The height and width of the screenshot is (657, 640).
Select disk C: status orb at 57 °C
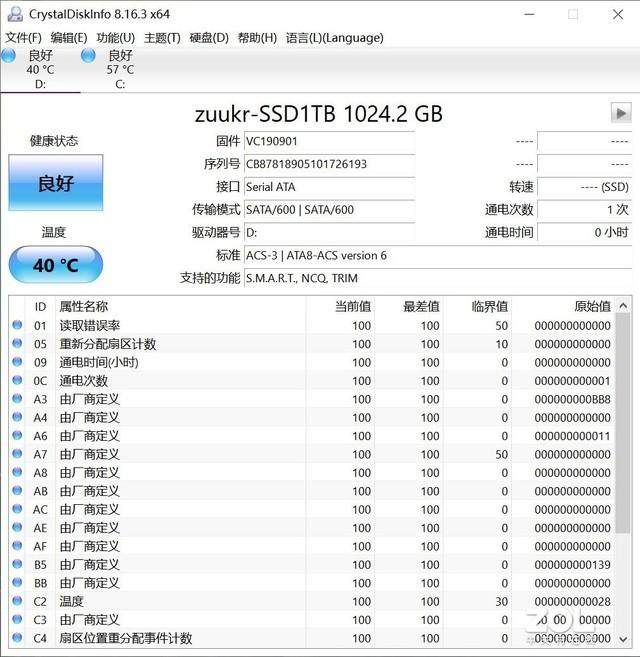click(88, 55)
